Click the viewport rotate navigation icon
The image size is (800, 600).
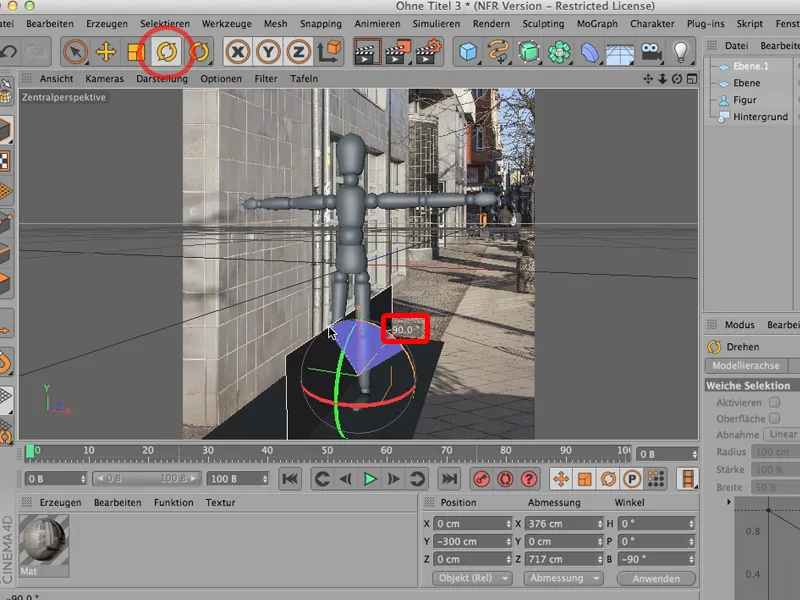677,79
